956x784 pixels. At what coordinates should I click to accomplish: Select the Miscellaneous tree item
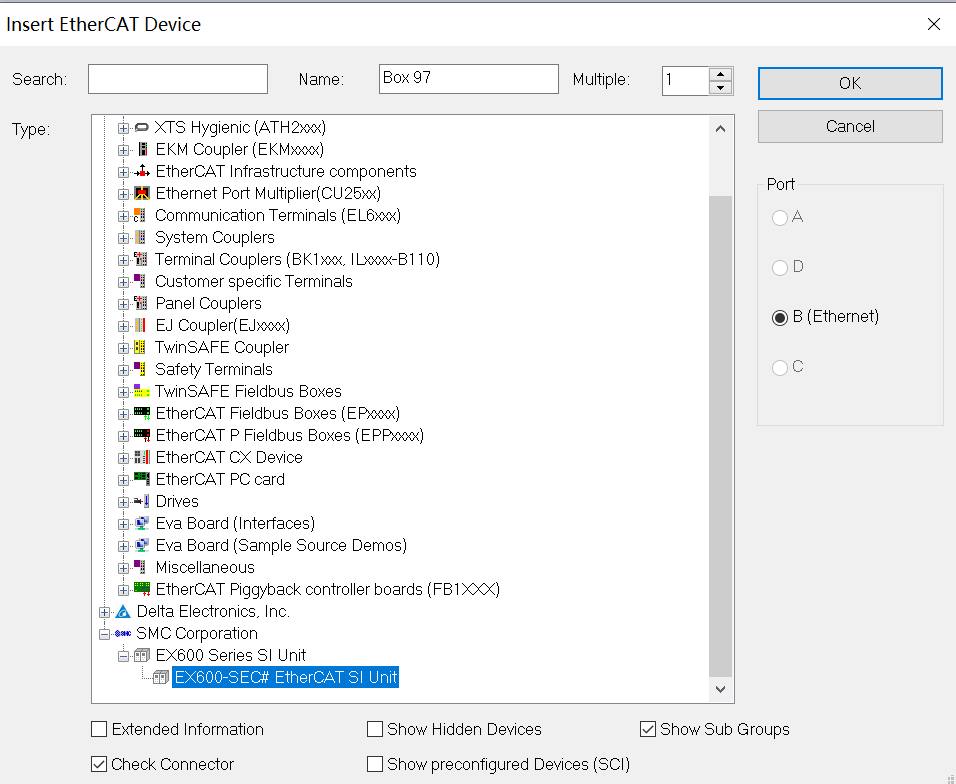(x=205, y=567)
